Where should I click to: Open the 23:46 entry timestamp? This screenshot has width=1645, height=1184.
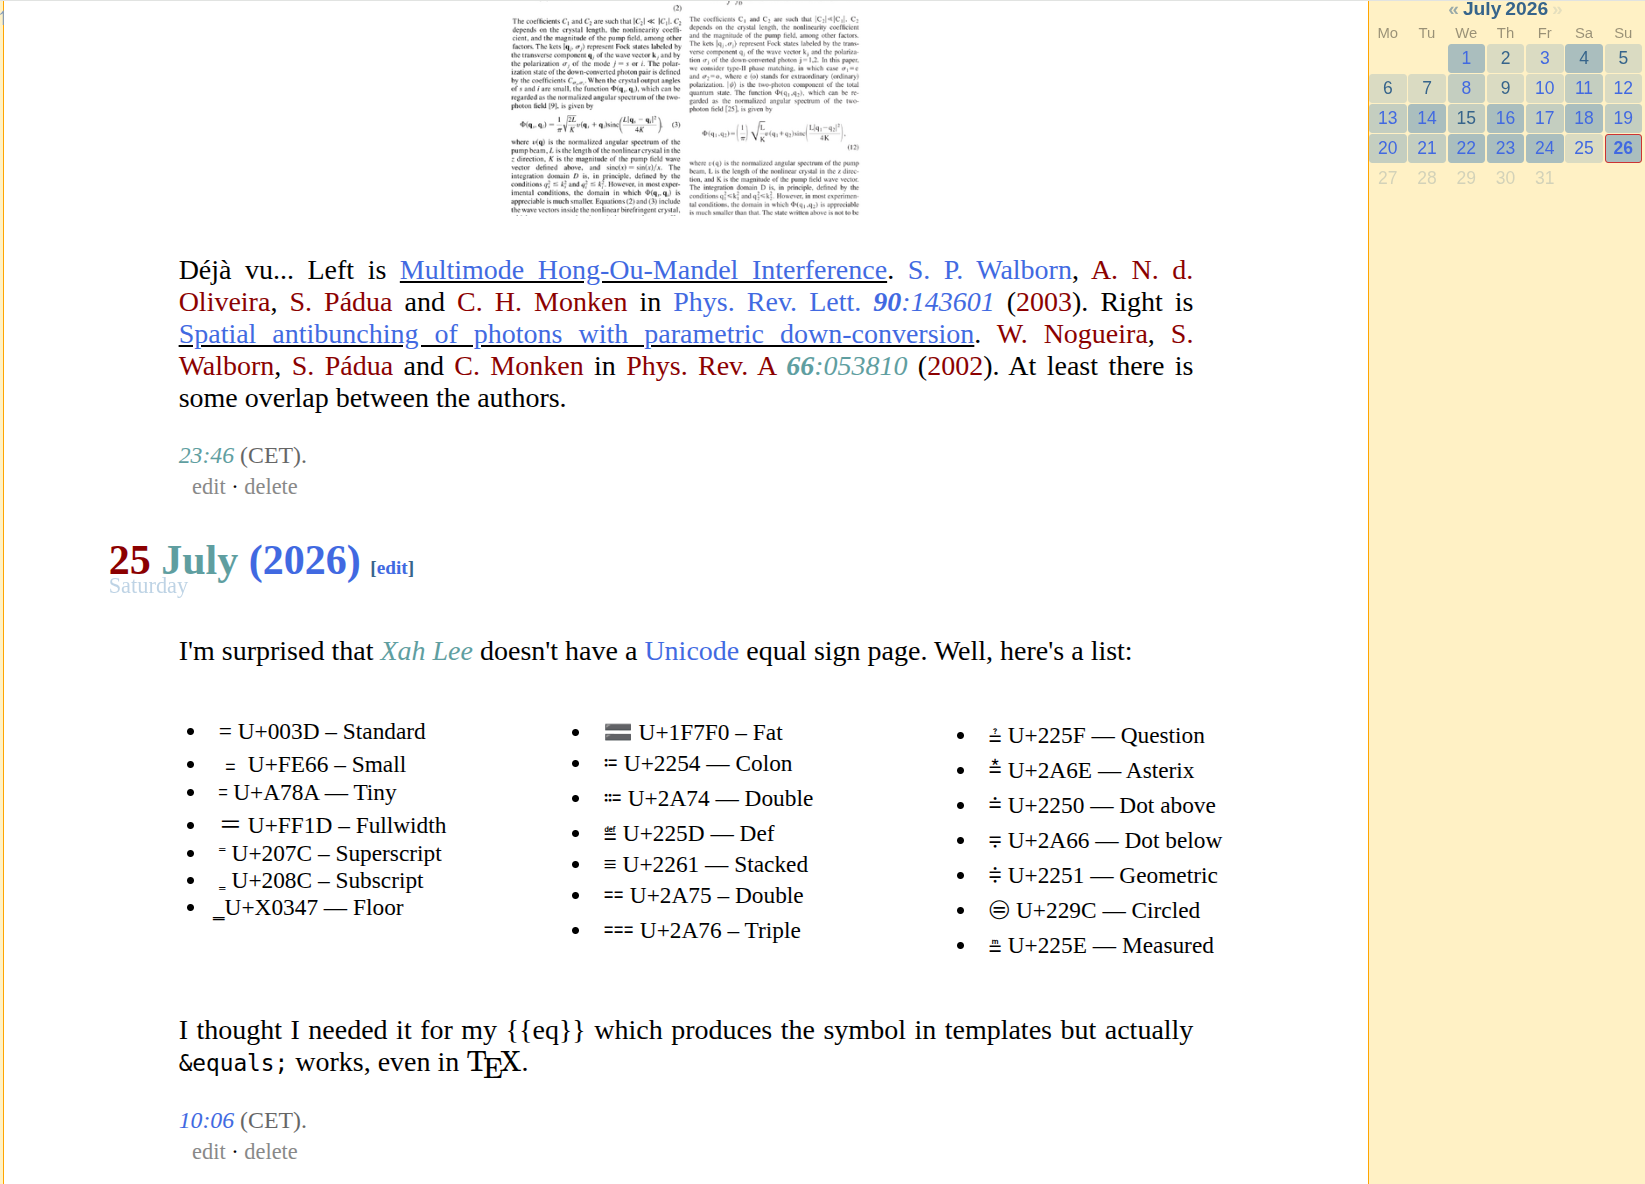pyautogui.click(x=206, y=455)
